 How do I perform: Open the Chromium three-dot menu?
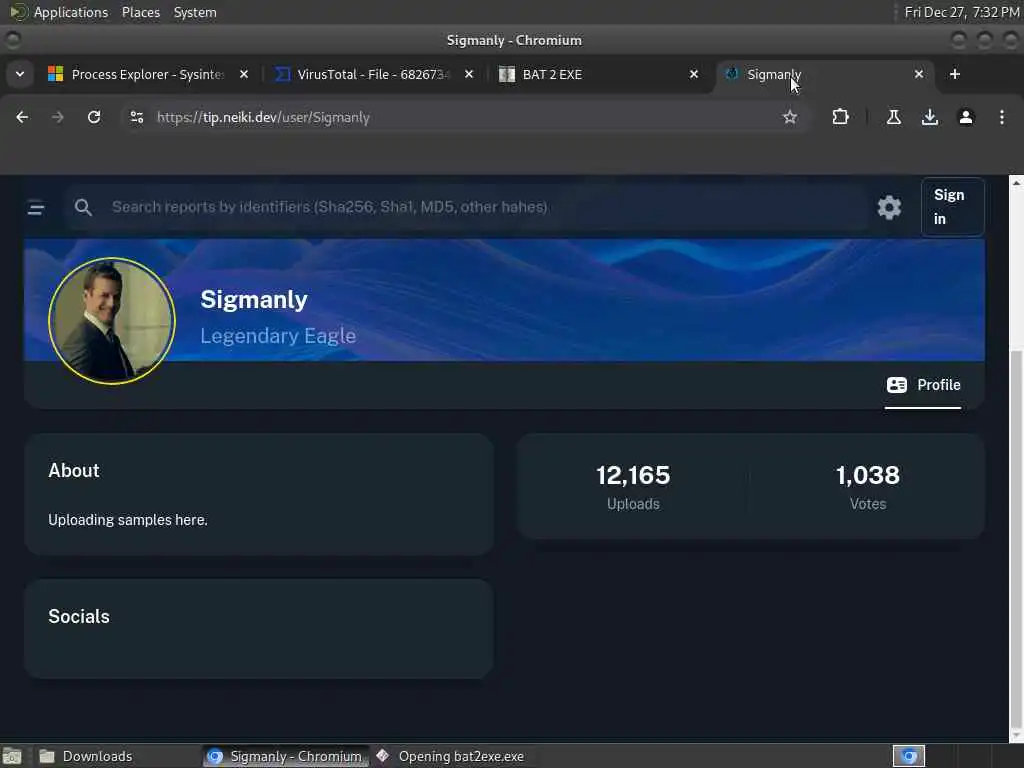coord(1002,117)
